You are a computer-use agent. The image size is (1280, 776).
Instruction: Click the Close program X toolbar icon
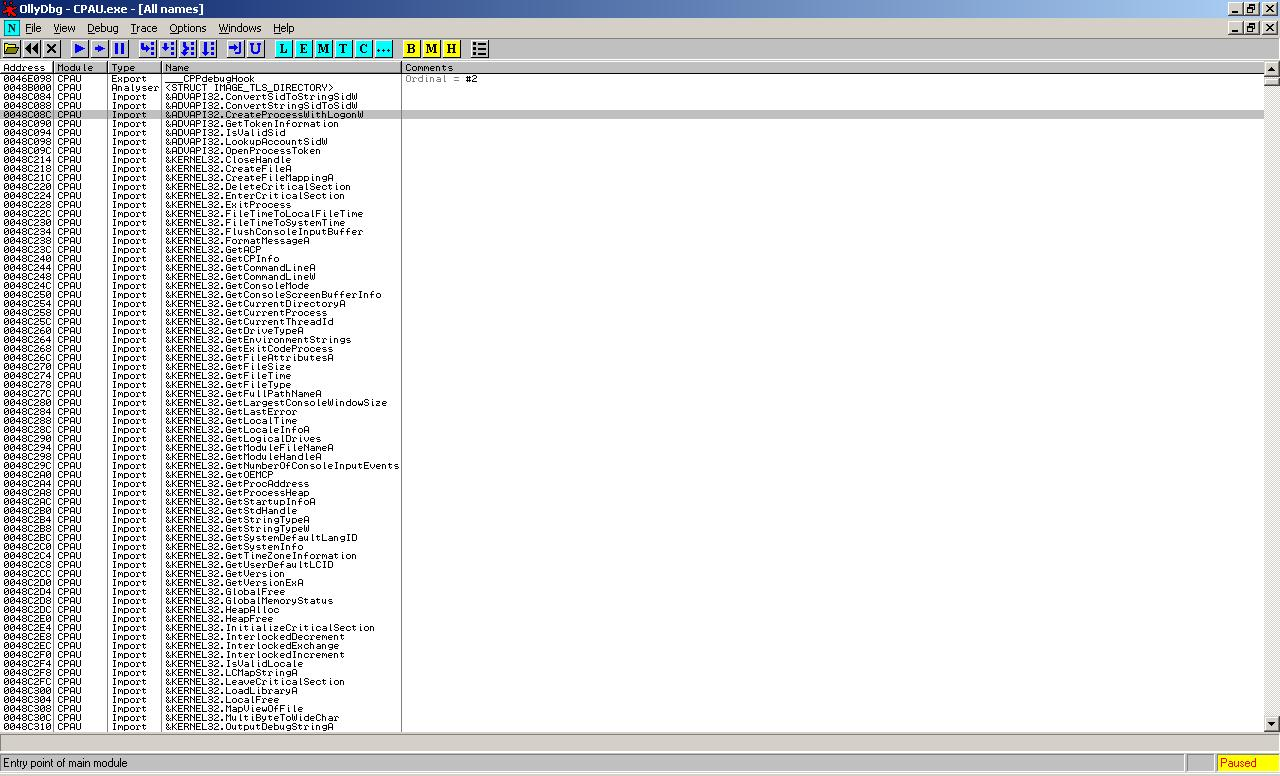coord(52,48)
